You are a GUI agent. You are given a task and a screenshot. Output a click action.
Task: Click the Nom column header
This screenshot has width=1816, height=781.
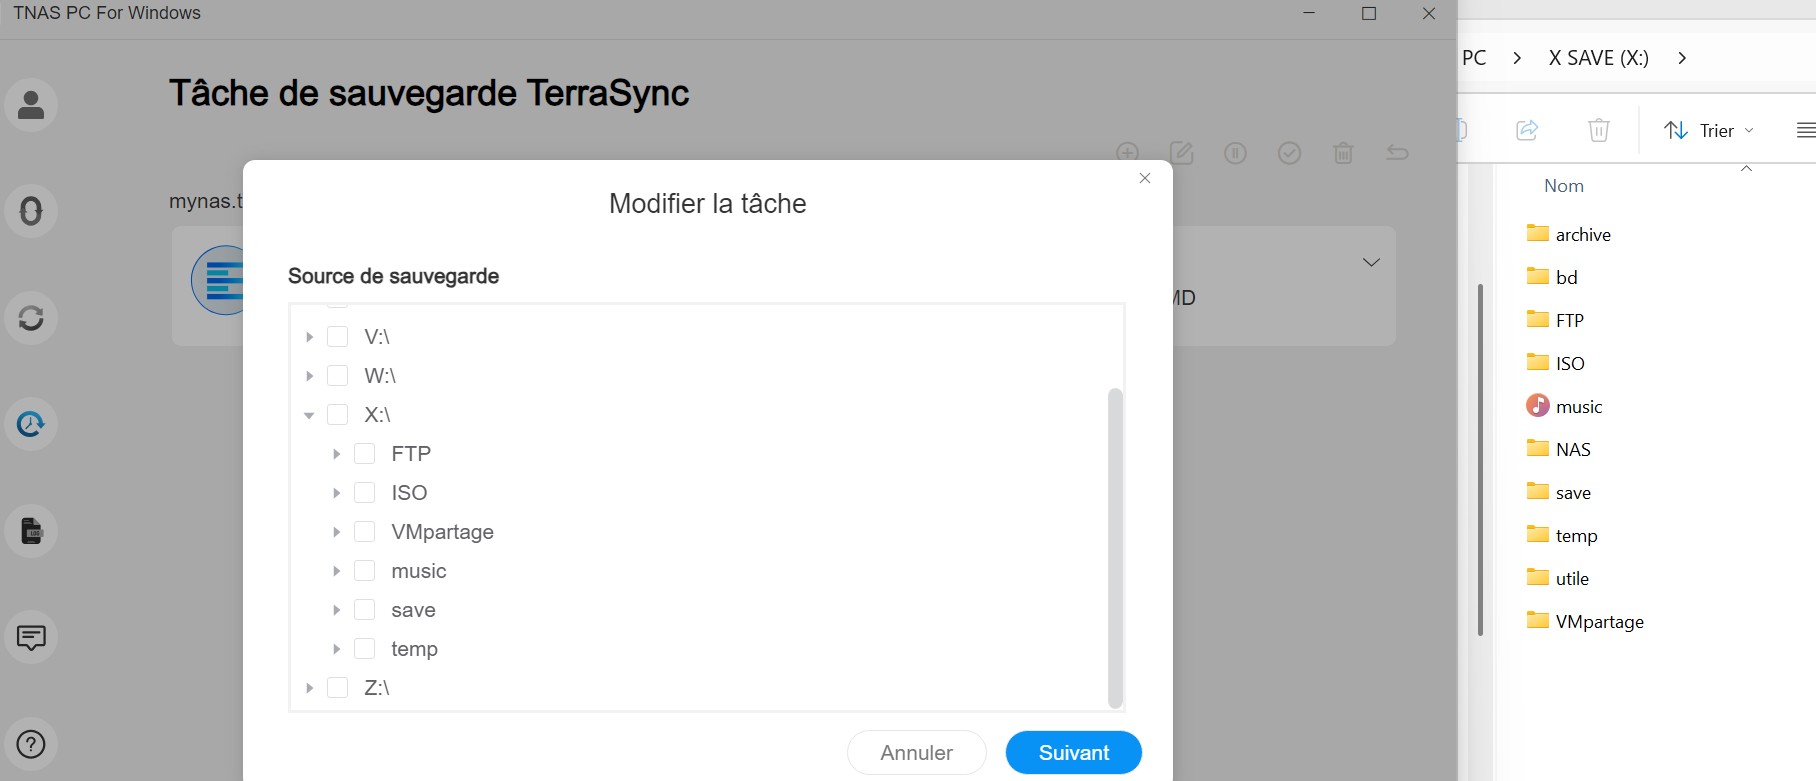click(1564, 186)
